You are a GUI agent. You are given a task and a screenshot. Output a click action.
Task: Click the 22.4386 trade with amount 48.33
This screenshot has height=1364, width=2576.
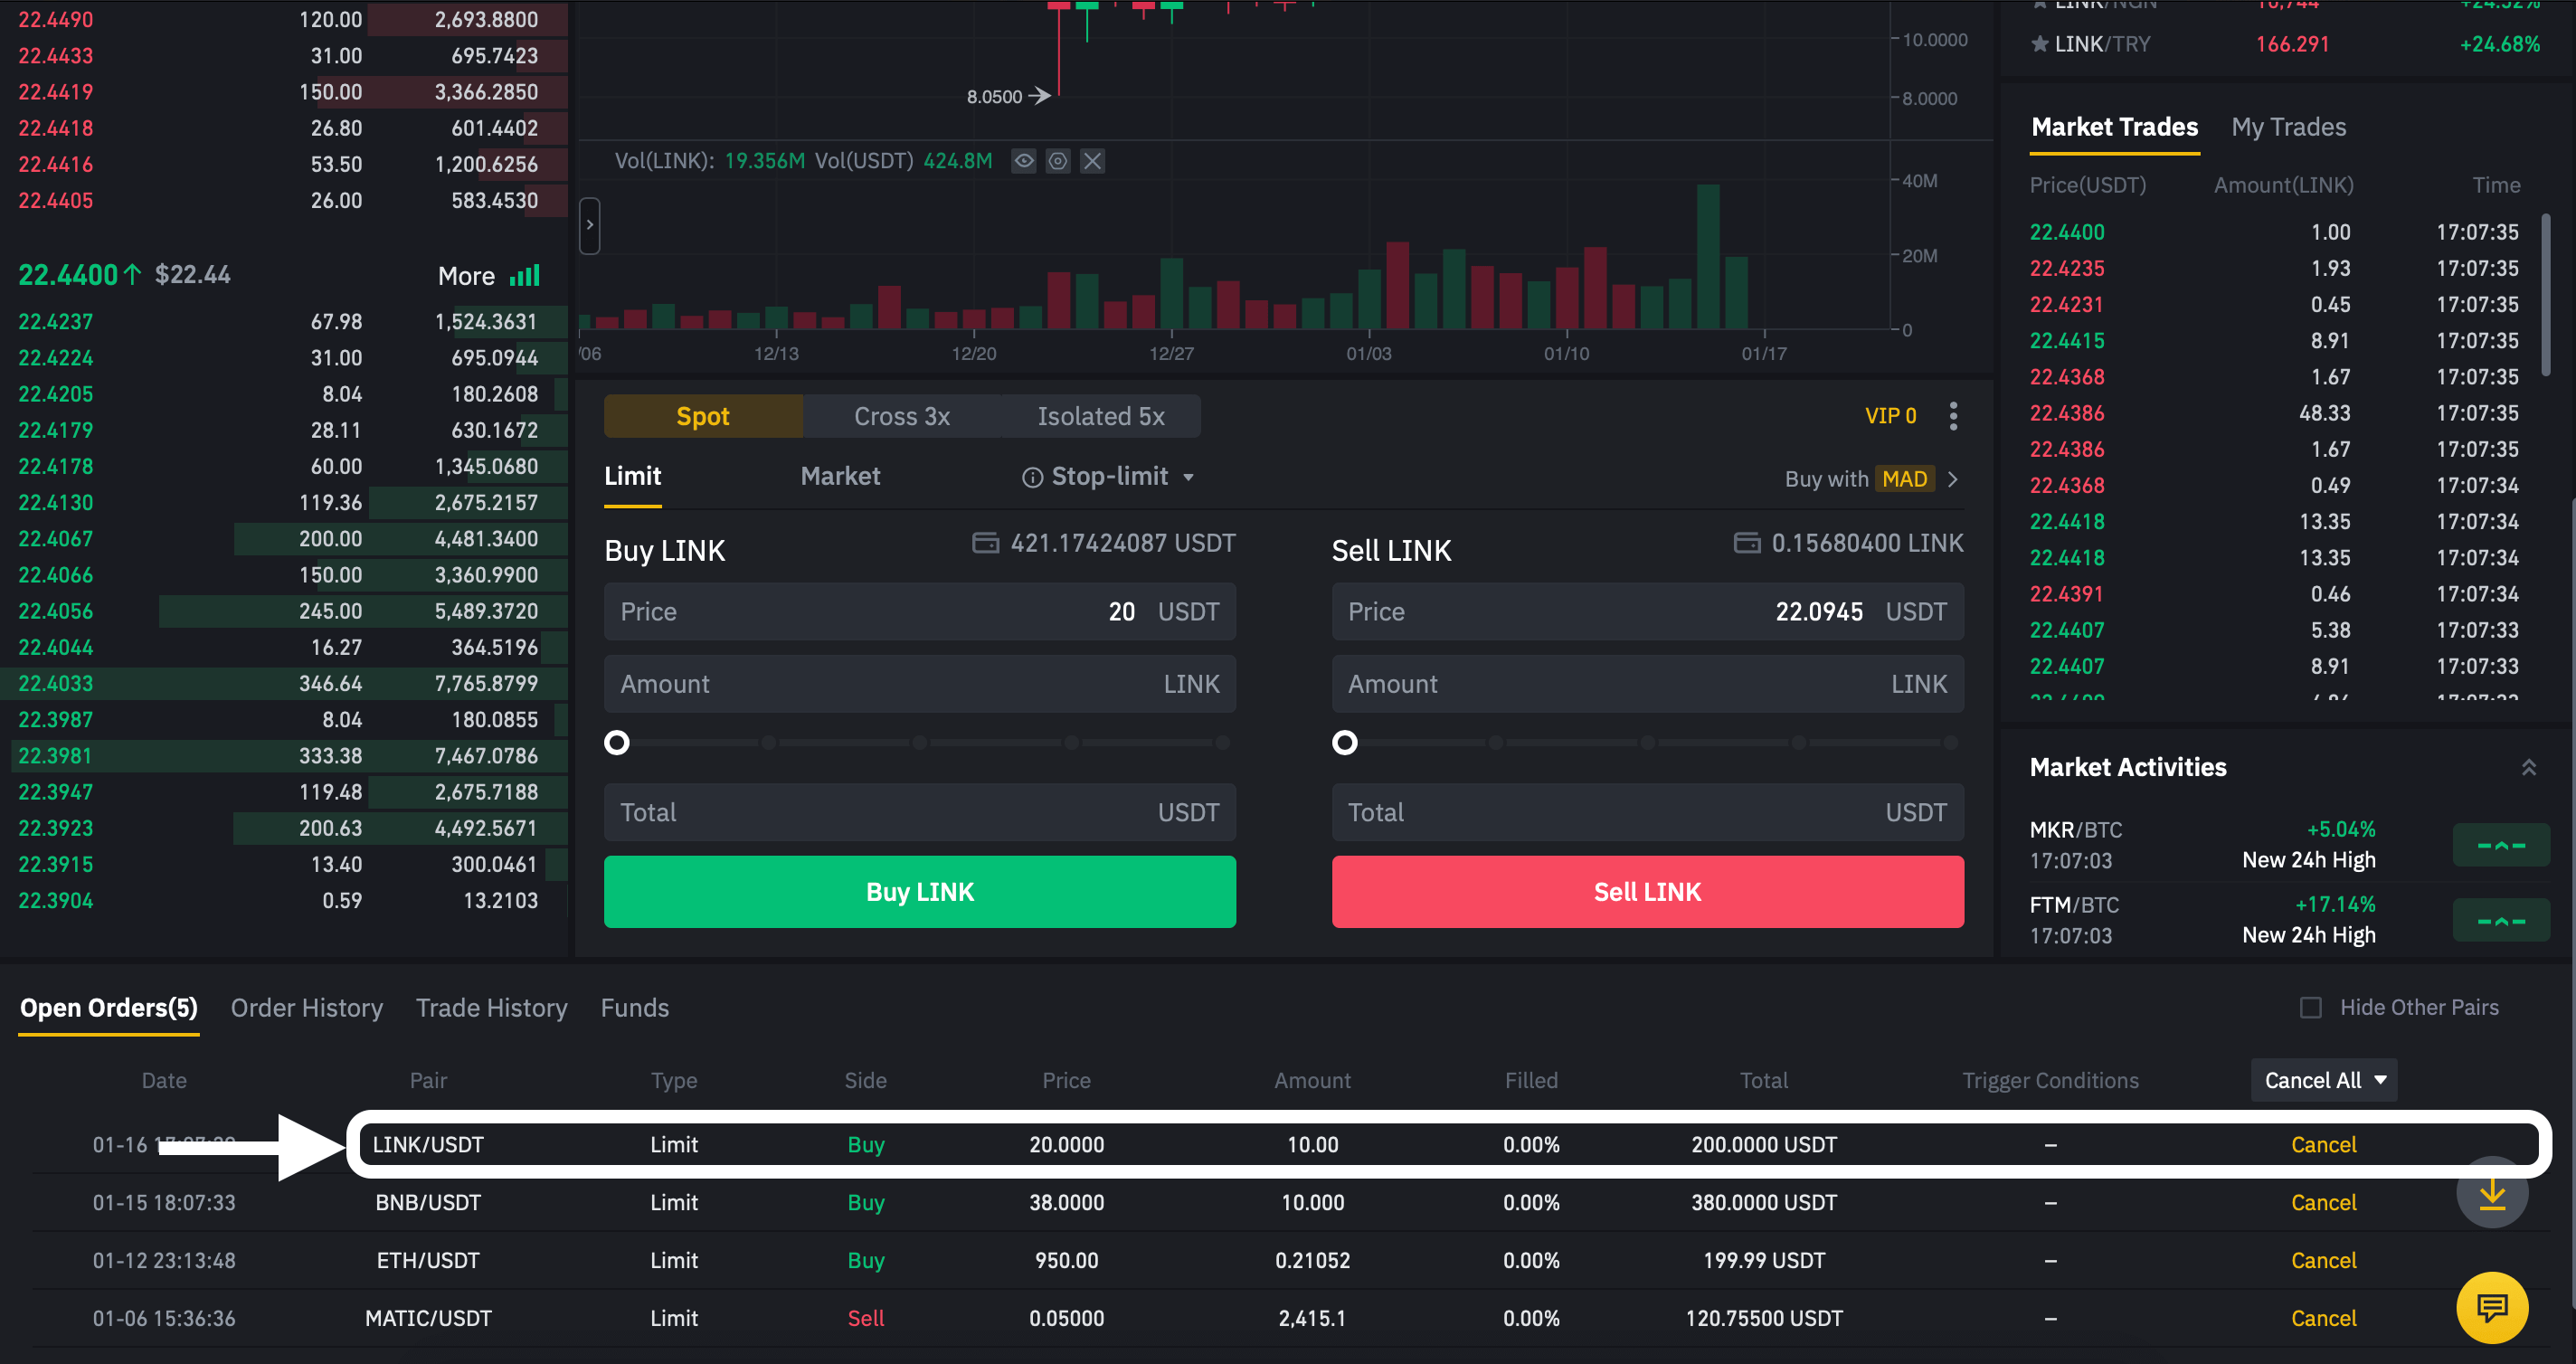[2273, 413]
